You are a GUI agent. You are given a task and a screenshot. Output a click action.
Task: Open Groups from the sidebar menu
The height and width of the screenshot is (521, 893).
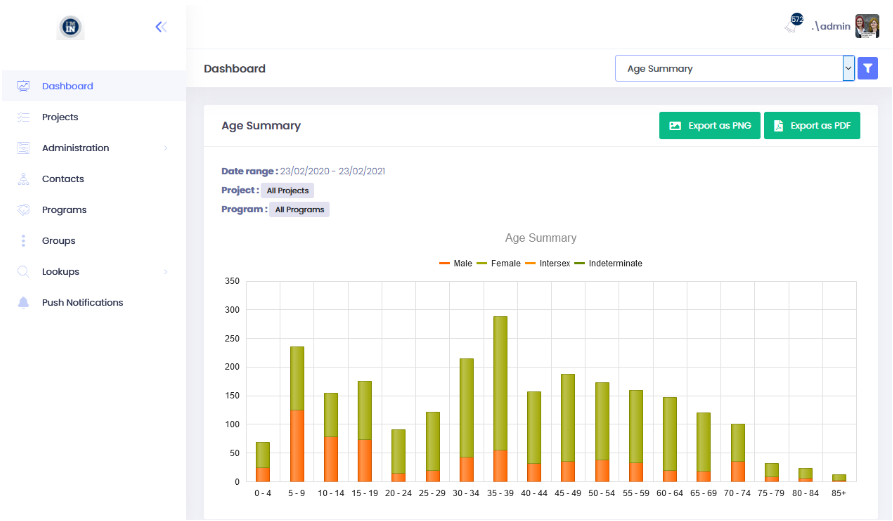(x=59, y=241)
